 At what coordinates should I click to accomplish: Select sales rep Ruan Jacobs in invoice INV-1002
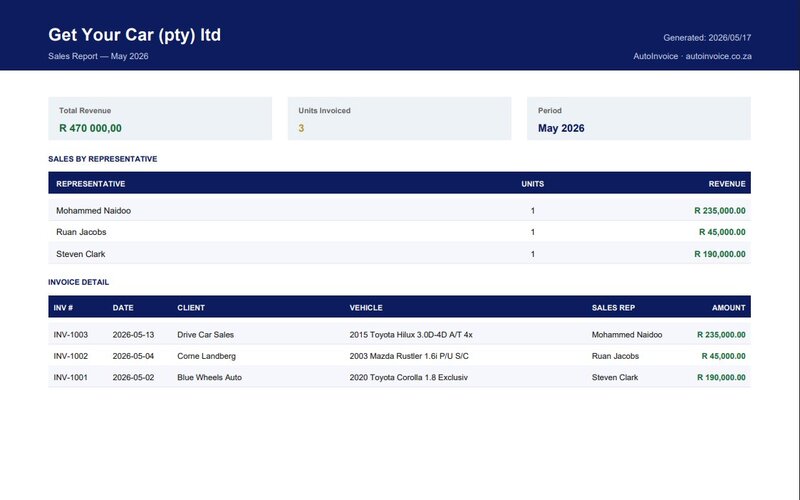[615, 356]
